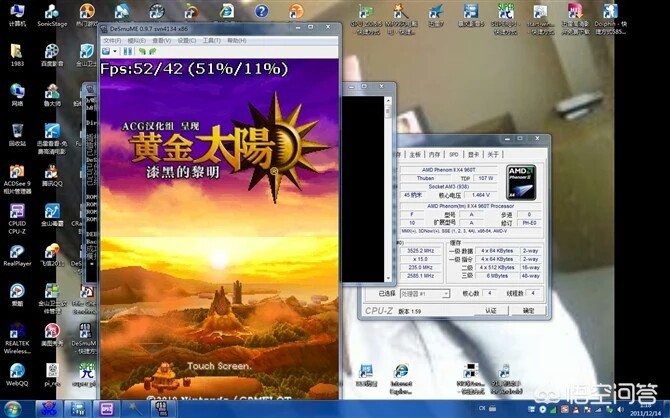
Task: Pause emulation with the DeSmuME pause icon
Action: pos(127,52)
